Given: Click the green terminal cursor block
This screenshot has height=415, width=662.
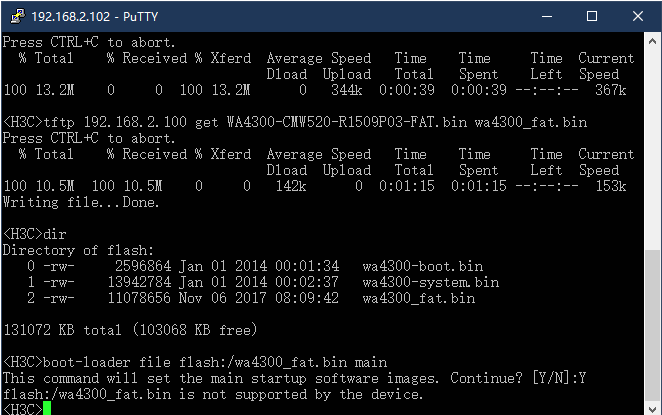Looking at the screenshot, I should [46, 409].
